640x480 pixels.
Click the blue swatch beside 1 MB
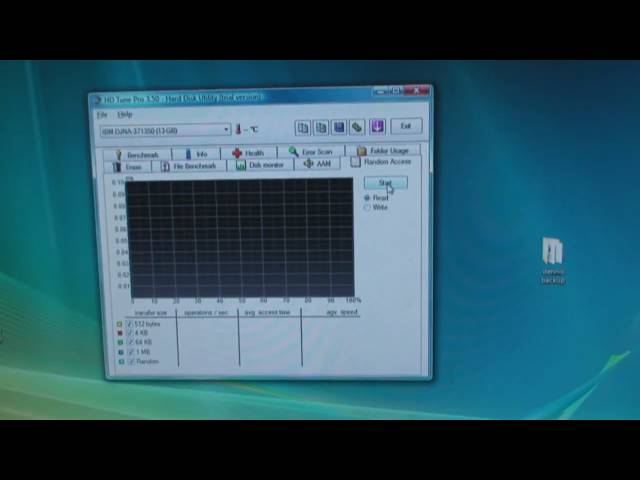(x=120, y=352)
